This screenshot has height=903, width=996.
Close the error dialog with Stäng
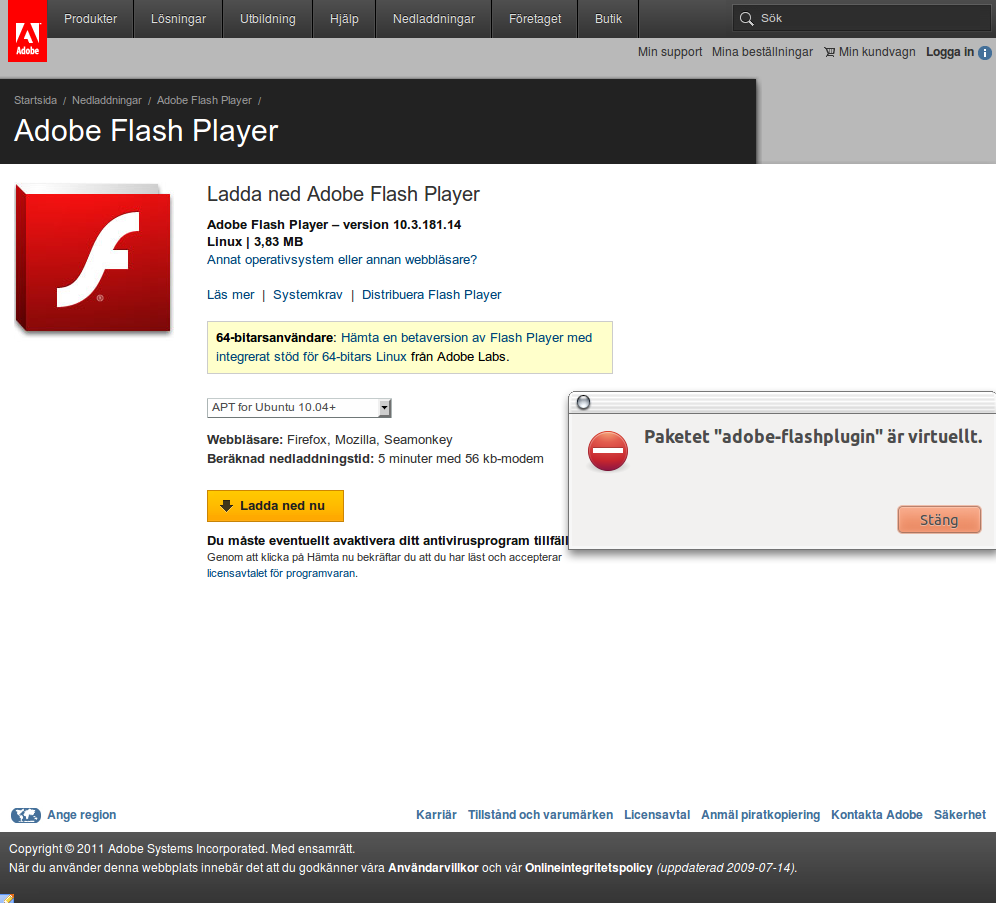tap(939, 519)
